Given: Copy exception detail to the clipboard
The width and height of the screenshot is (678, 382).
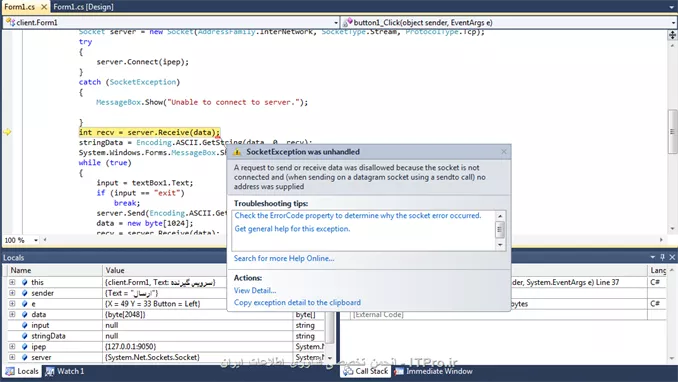Looking at the screenshot, I should (x=297, y=302).
